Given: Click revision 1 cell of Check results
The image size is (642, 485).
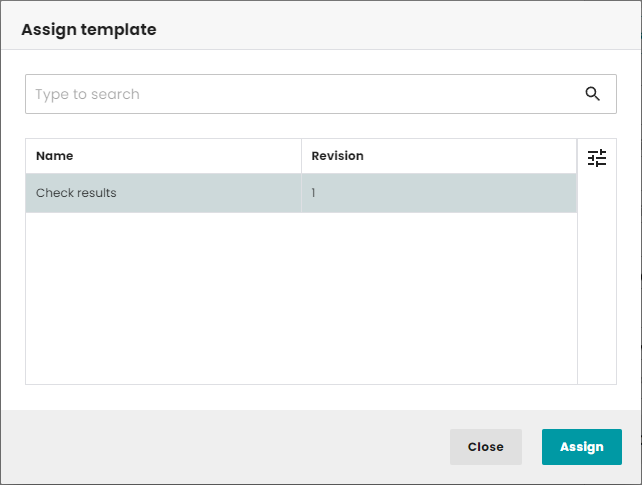Looking at the screenshot, I should click(314, 193).
